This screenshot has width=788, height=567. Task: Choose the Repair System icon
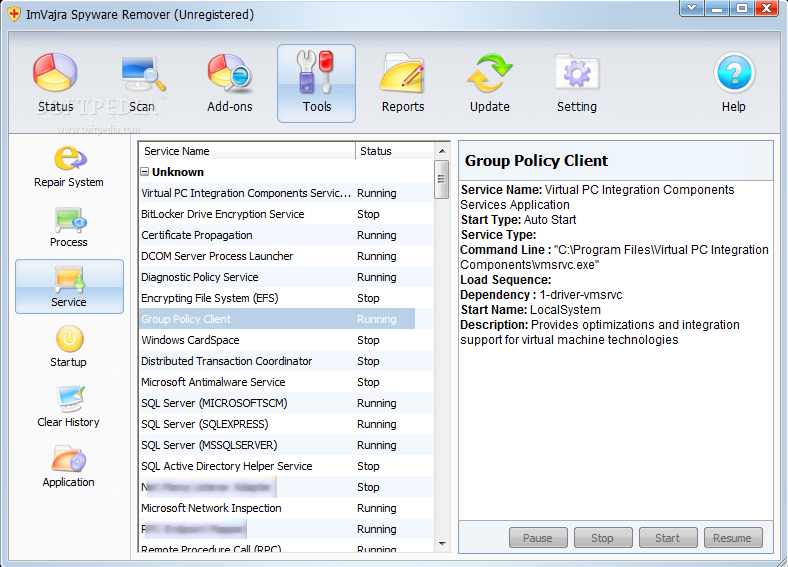(69, 158)
